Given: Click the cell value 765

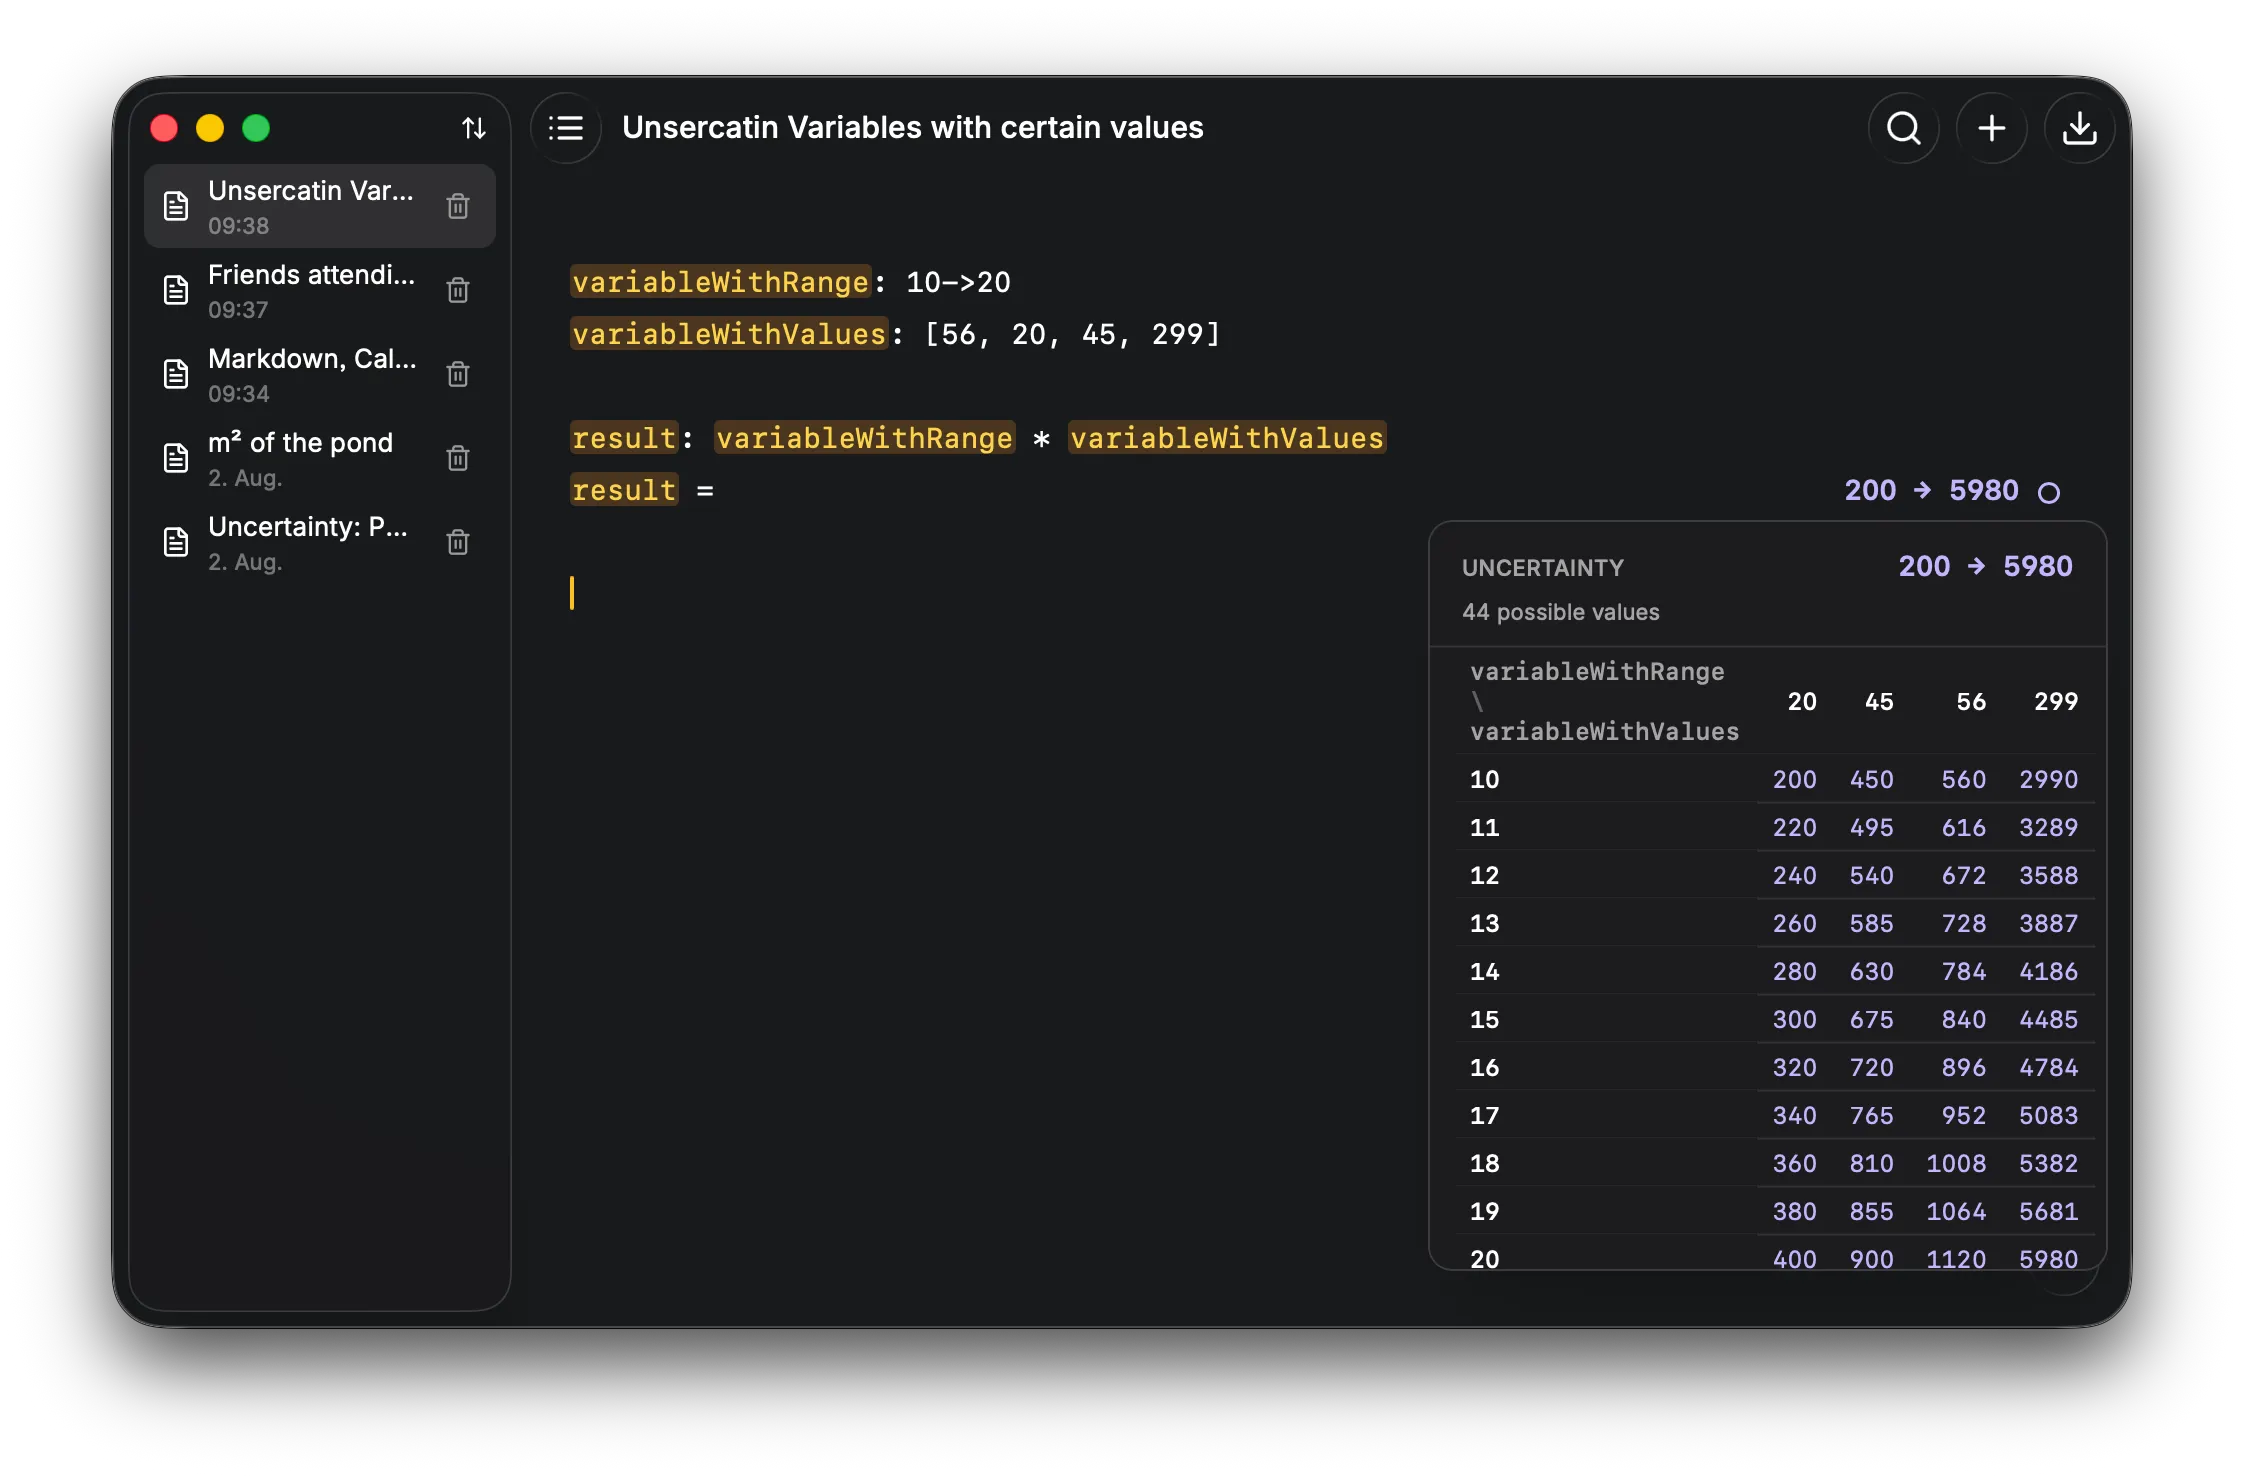Looking at the screenshot, I should 1871,1116.
